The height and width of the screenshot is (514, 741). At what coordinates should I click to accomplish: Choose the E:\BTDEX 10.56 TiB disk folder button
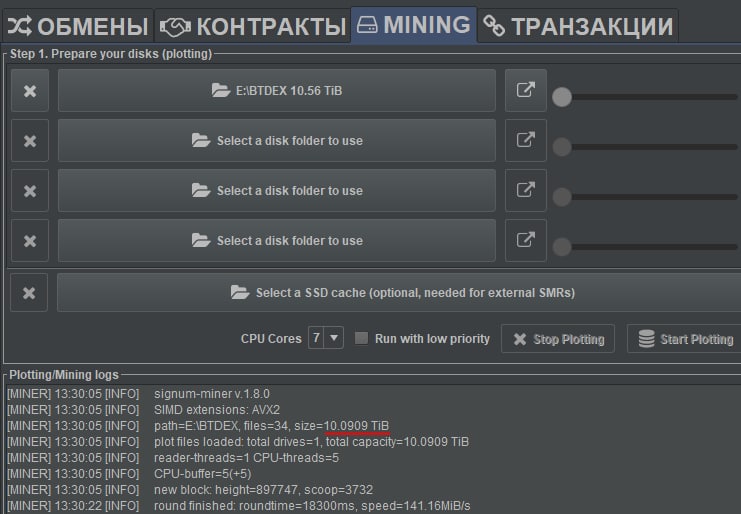click(x=277, y=91)
